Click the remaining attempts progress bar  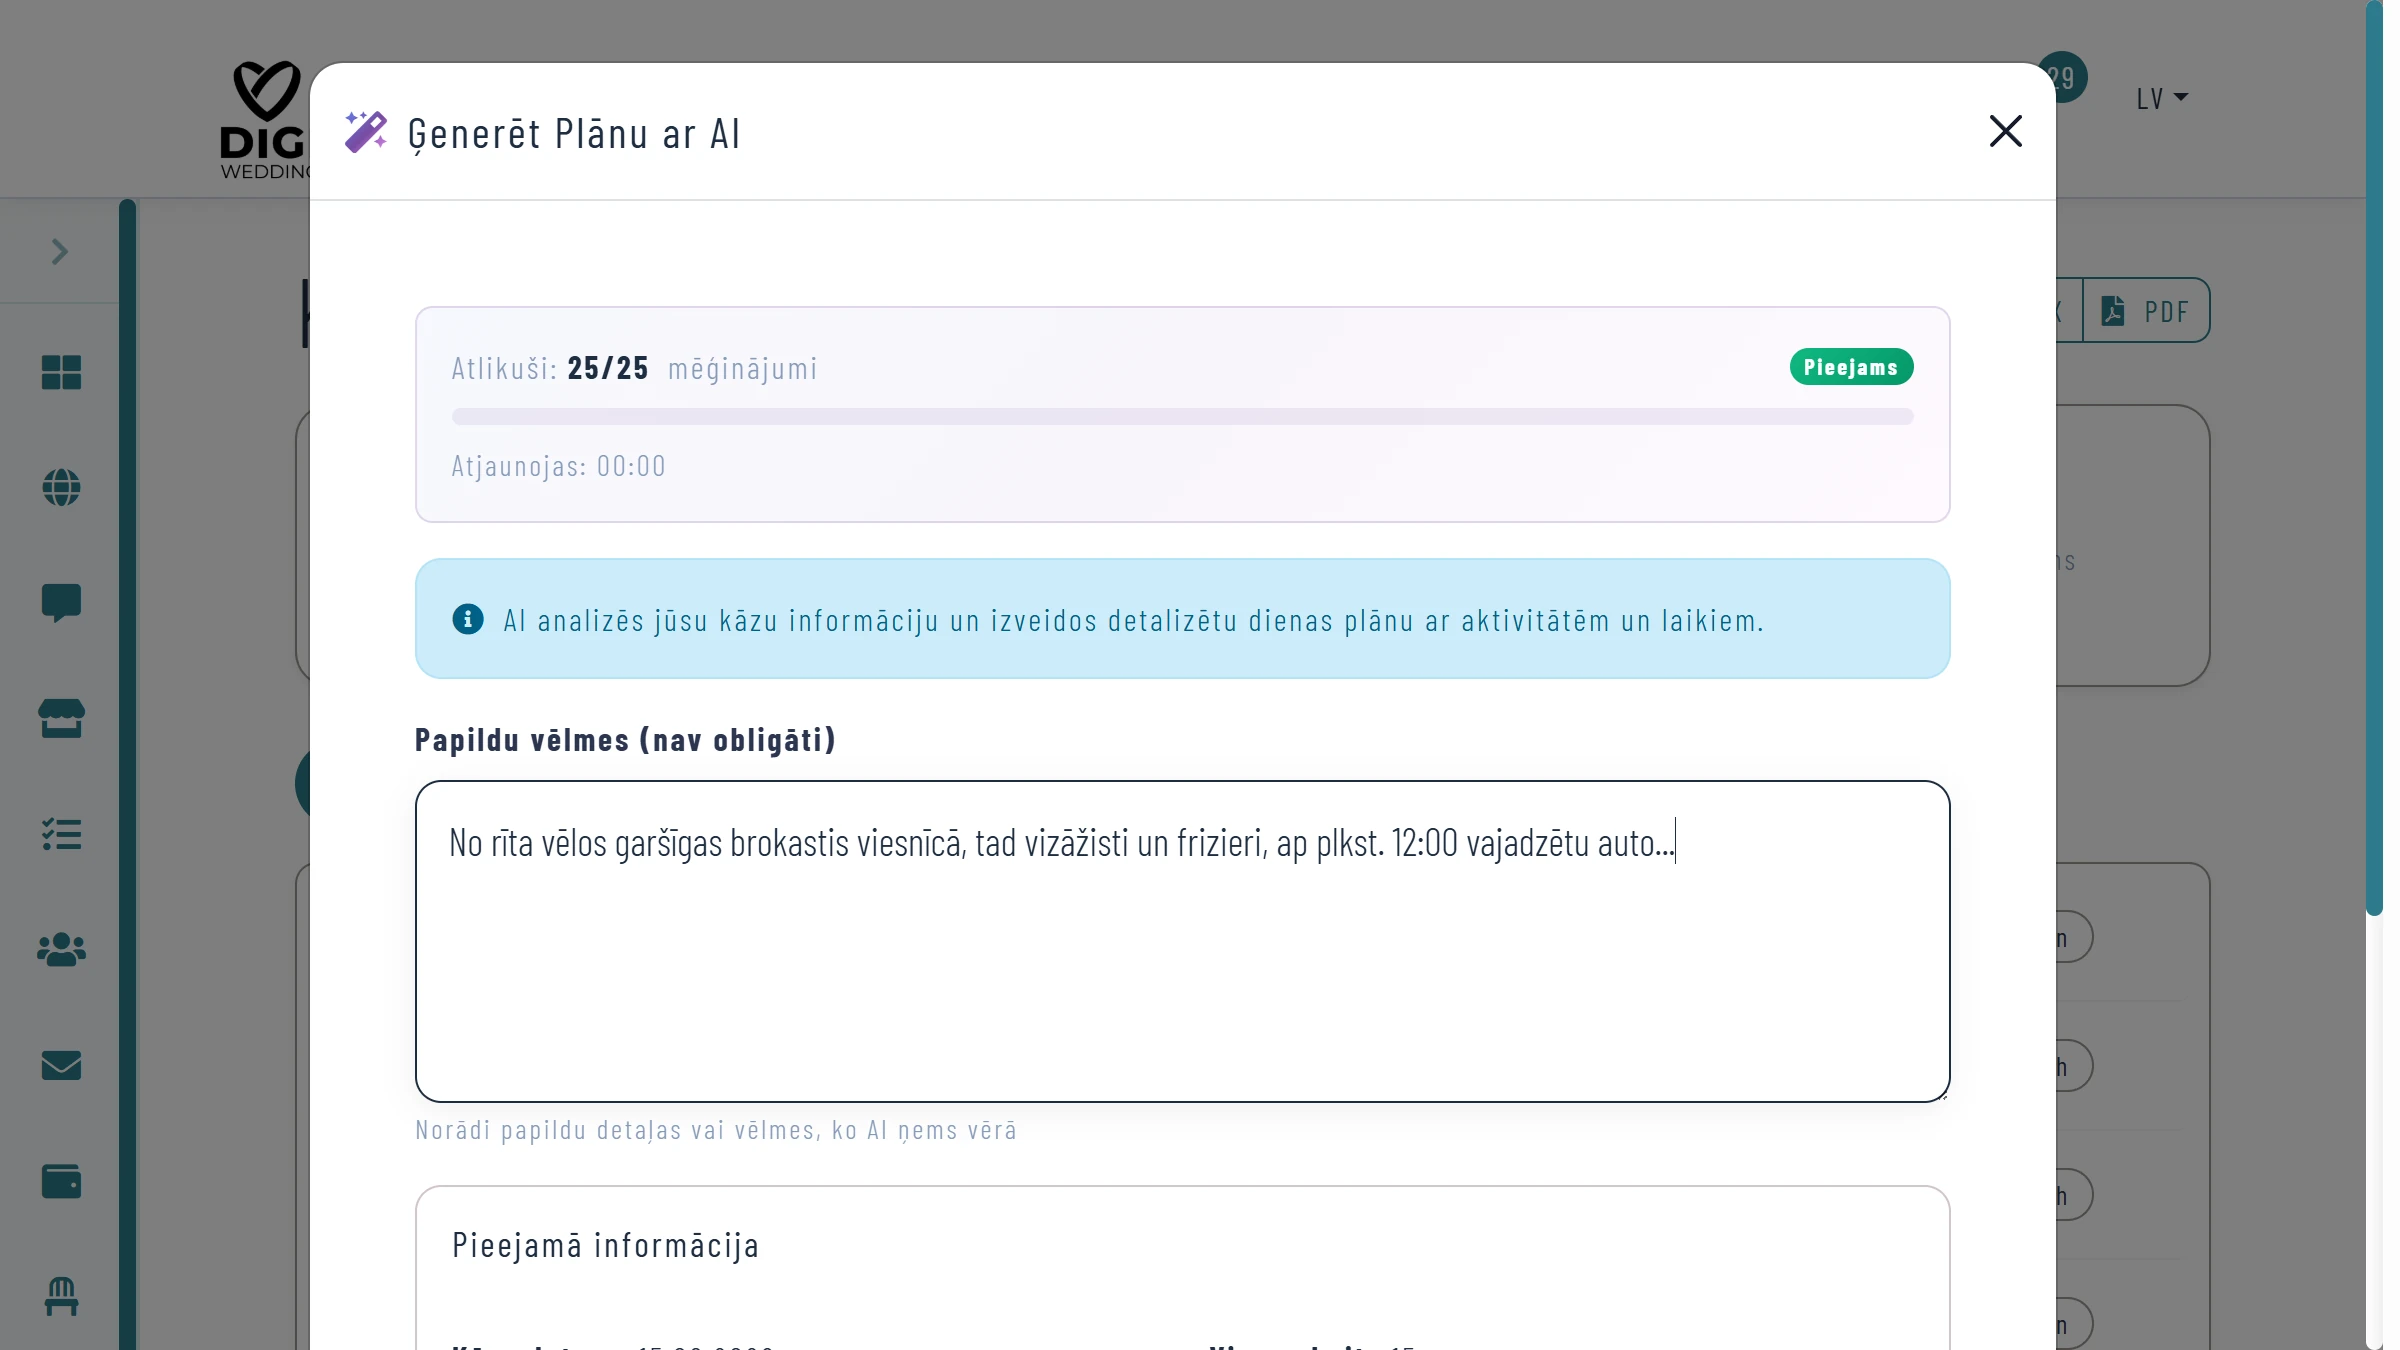[1182, 416]
